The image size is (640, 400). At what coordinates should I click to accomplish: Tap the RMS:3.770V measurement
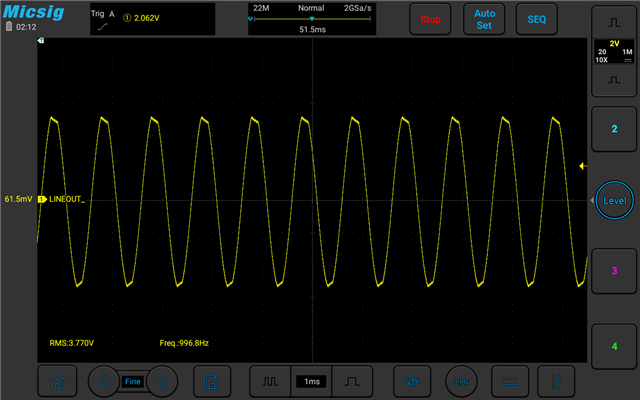click(71, 343)
